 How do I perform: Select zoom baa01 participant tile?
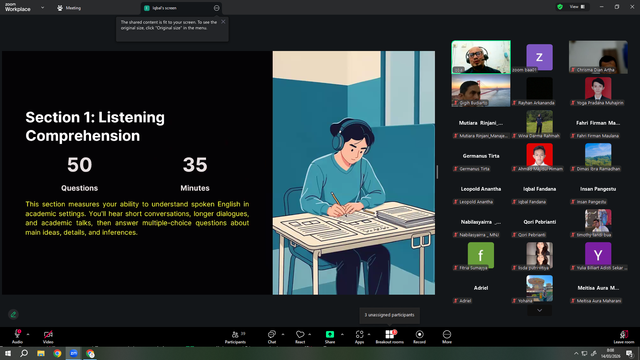point(539,57)
